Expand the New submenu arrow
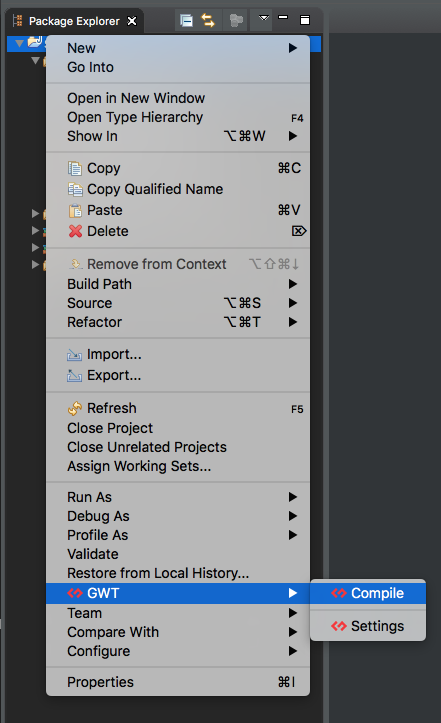The height and width of the screenshot is (723, 441). [x=292, y=48]
